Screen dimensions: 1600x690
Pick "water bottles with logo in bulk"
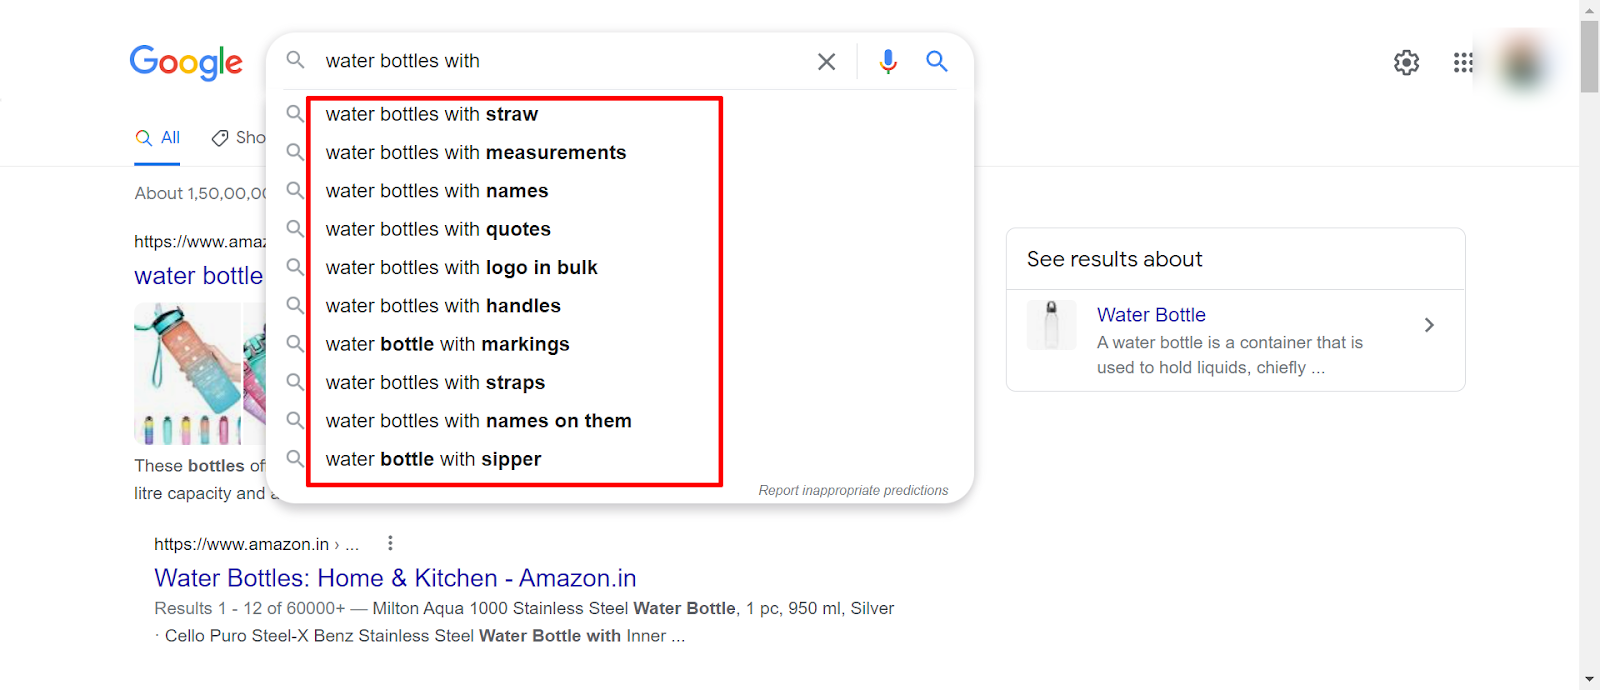(461, 268)
